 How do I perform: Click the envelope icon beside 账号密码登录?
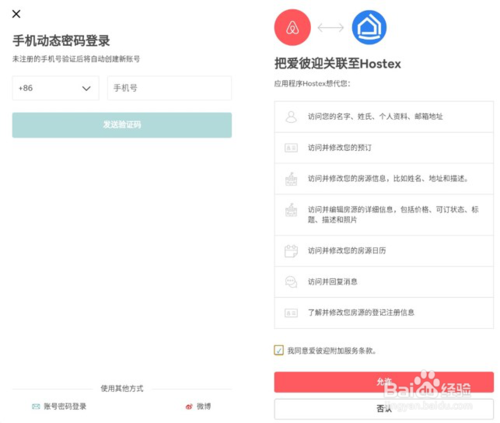(36, 406)
